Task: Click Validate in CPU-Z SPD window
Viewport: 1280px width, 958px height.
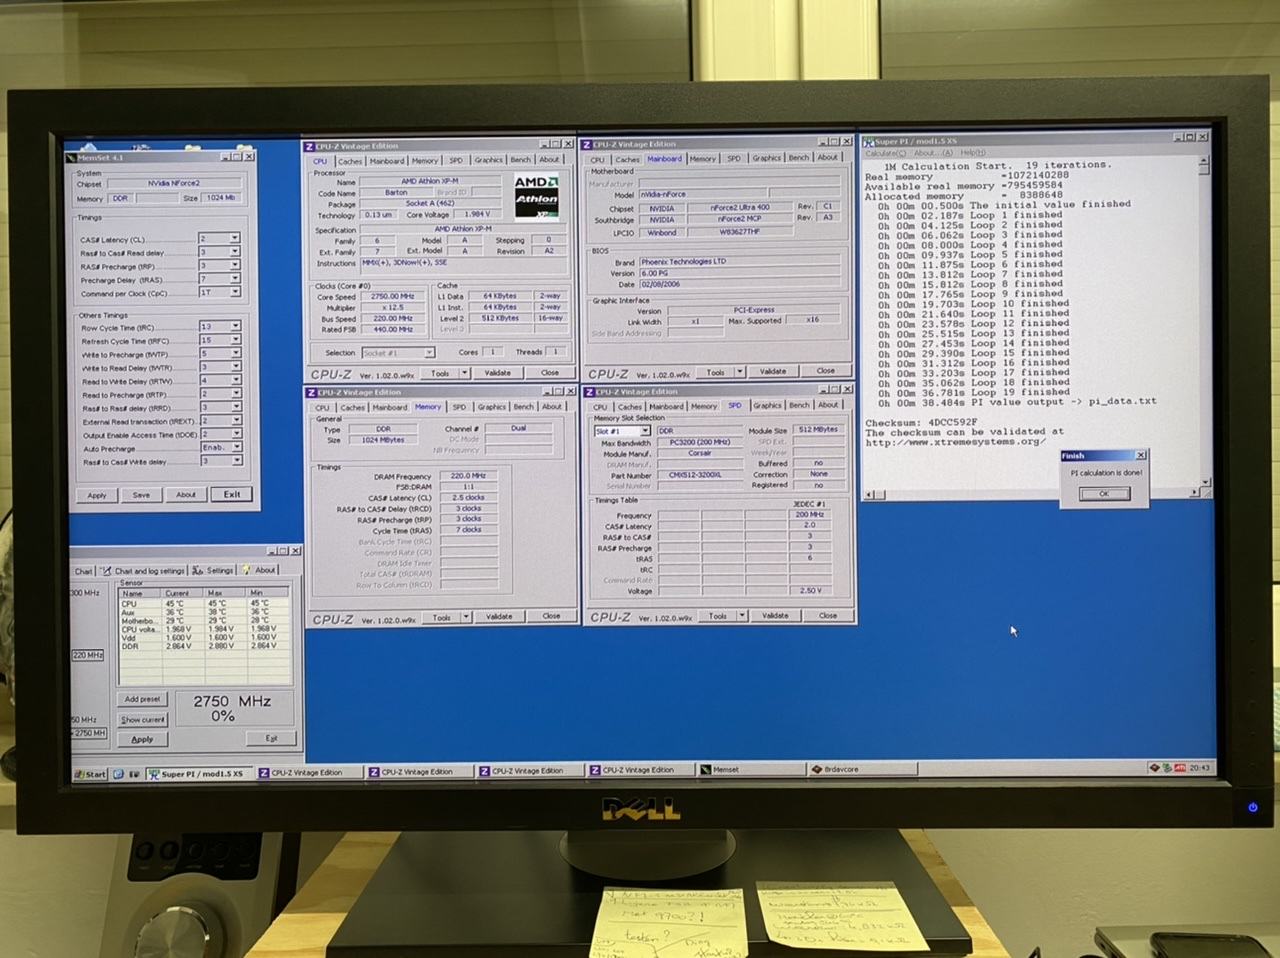Action: click(x=775, y=615)
